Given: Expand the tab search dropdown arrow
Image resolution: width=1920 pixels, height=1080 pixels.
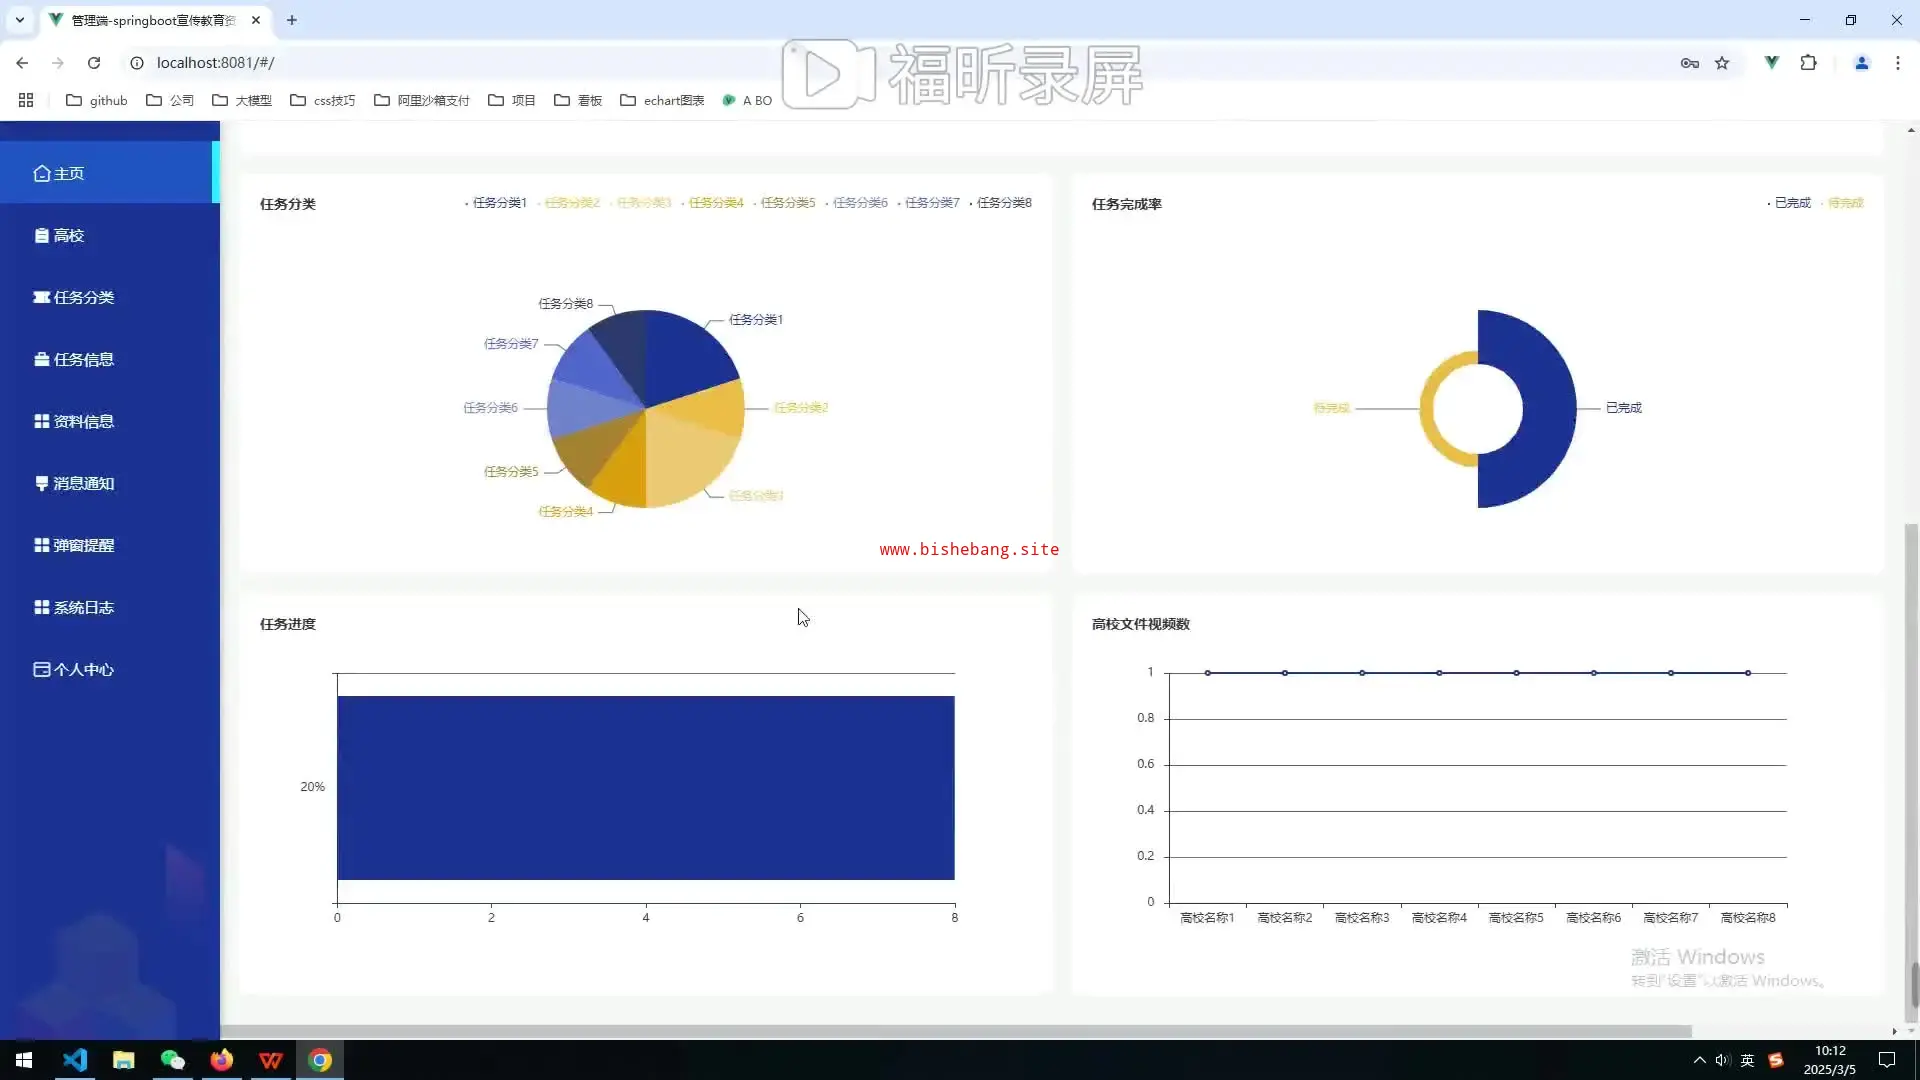Looking at the screenshot, I should click(19, 20).
